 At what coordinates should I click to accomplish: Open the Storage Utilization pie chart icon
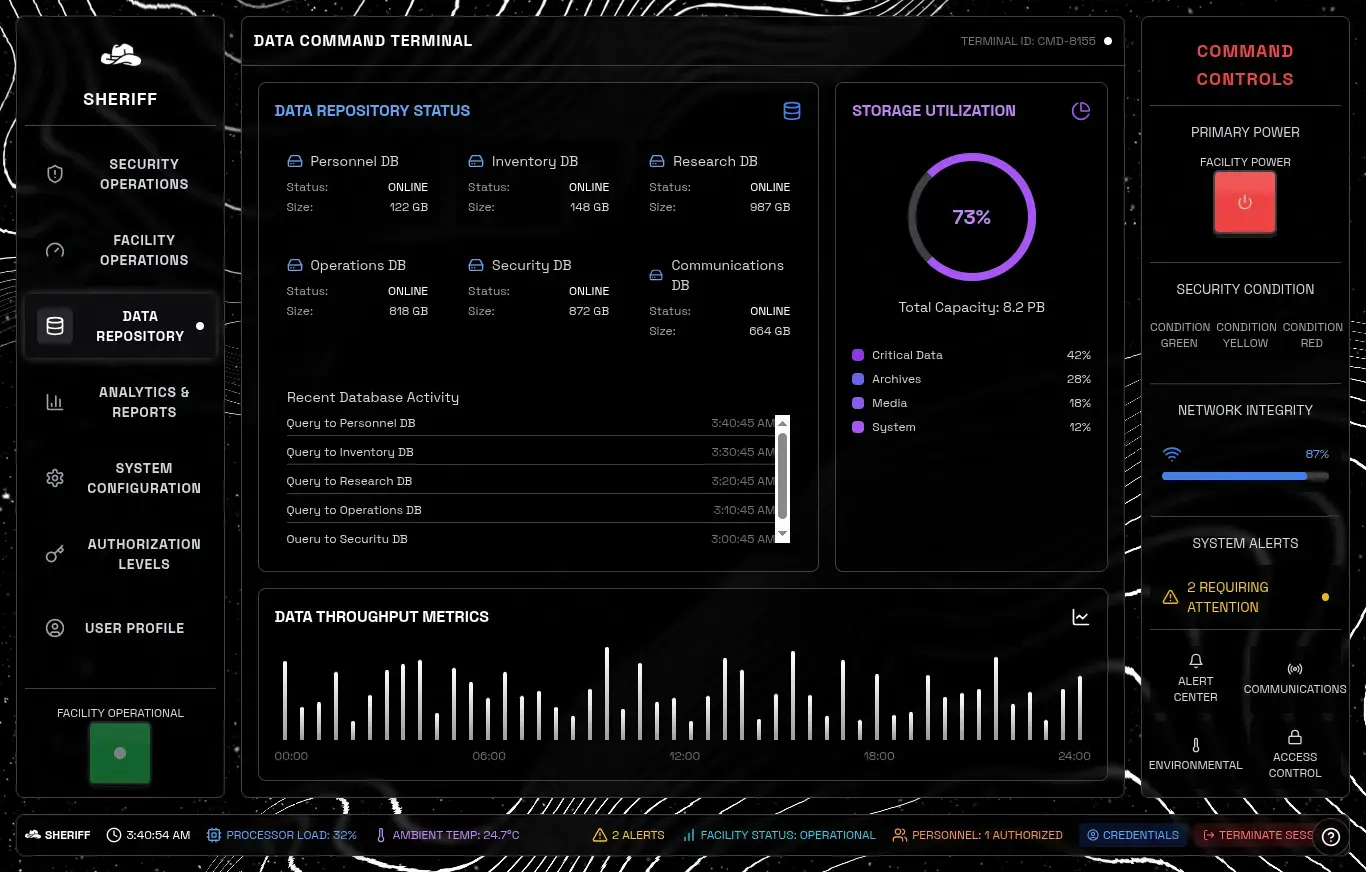[1081, 111]
